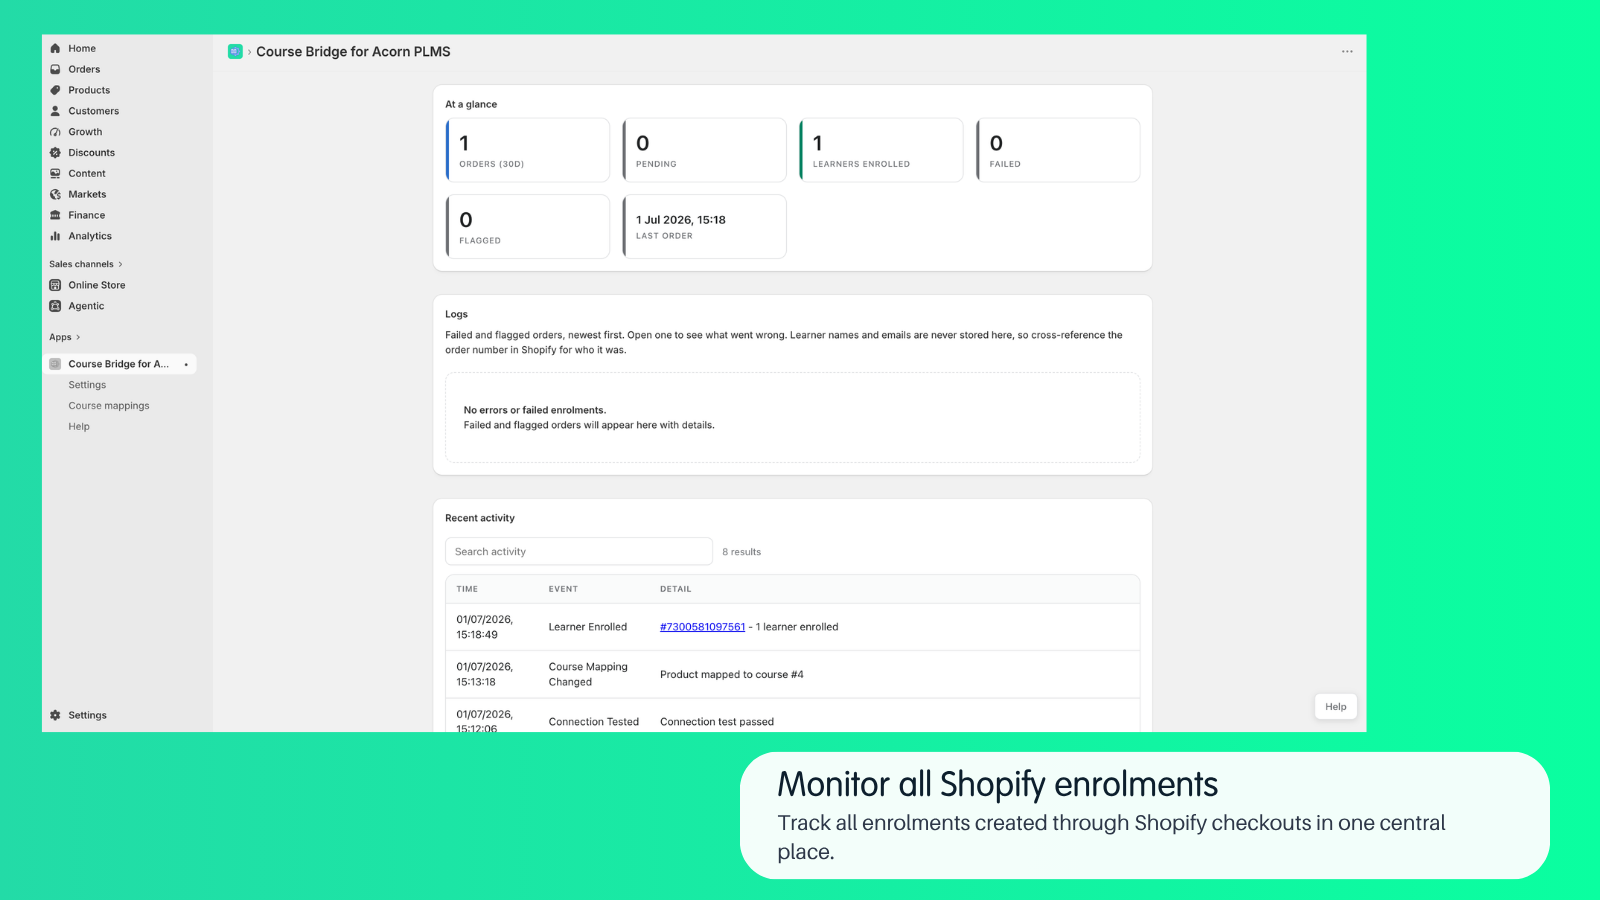Image resolution: width=1600 pixels, height=900 pixels.
Task: Click the 'Connection test passed' detail
Action: pos(717,722)
